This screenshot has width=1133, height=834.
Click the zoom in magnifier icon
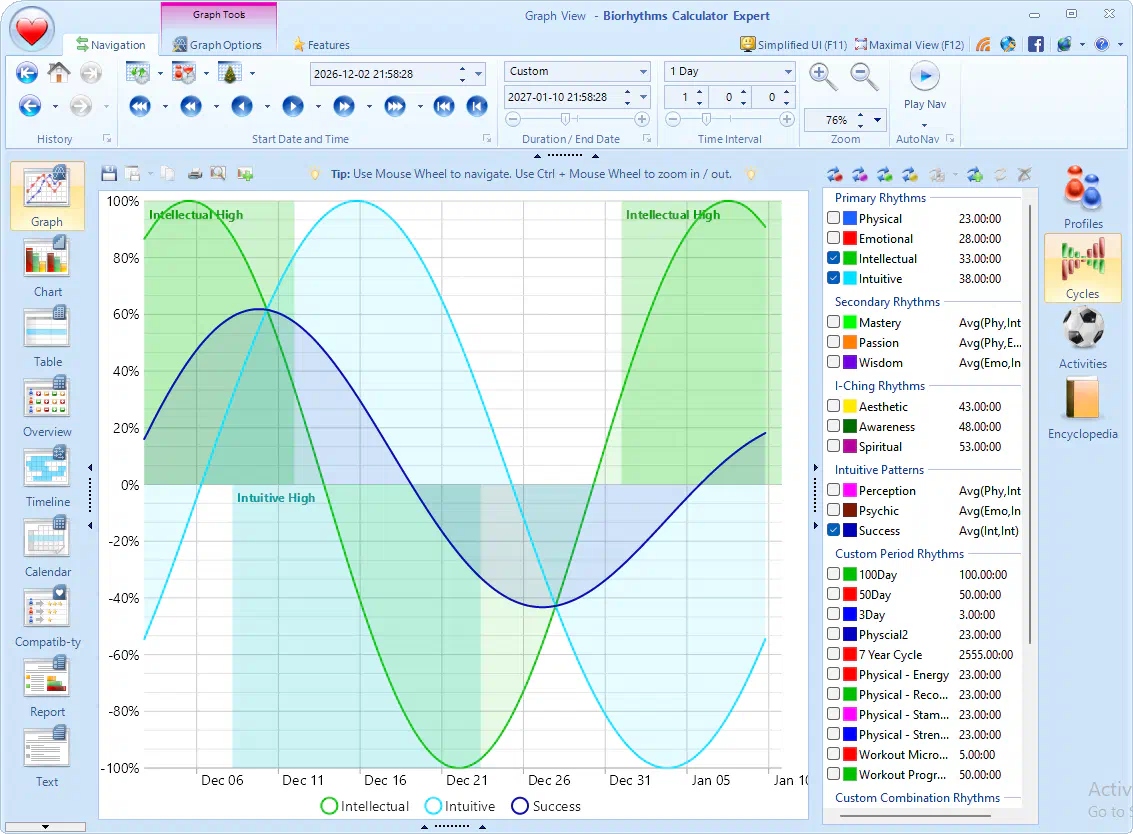[x=822, y=76]
